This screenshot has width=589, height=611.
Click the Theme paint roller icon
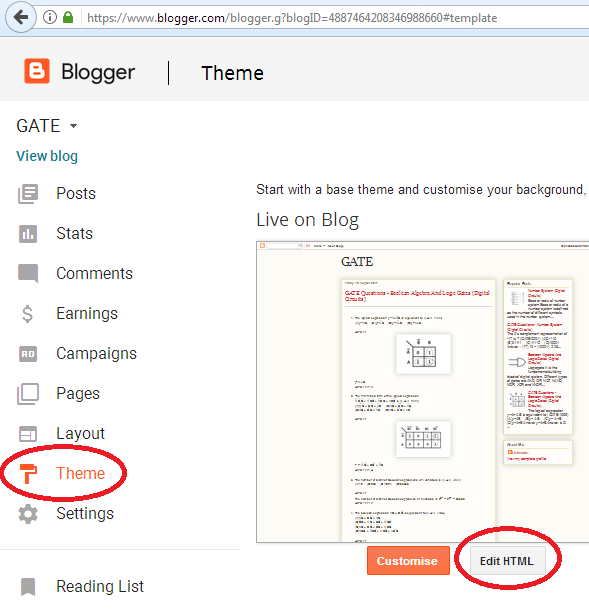[x=28, y=474]
